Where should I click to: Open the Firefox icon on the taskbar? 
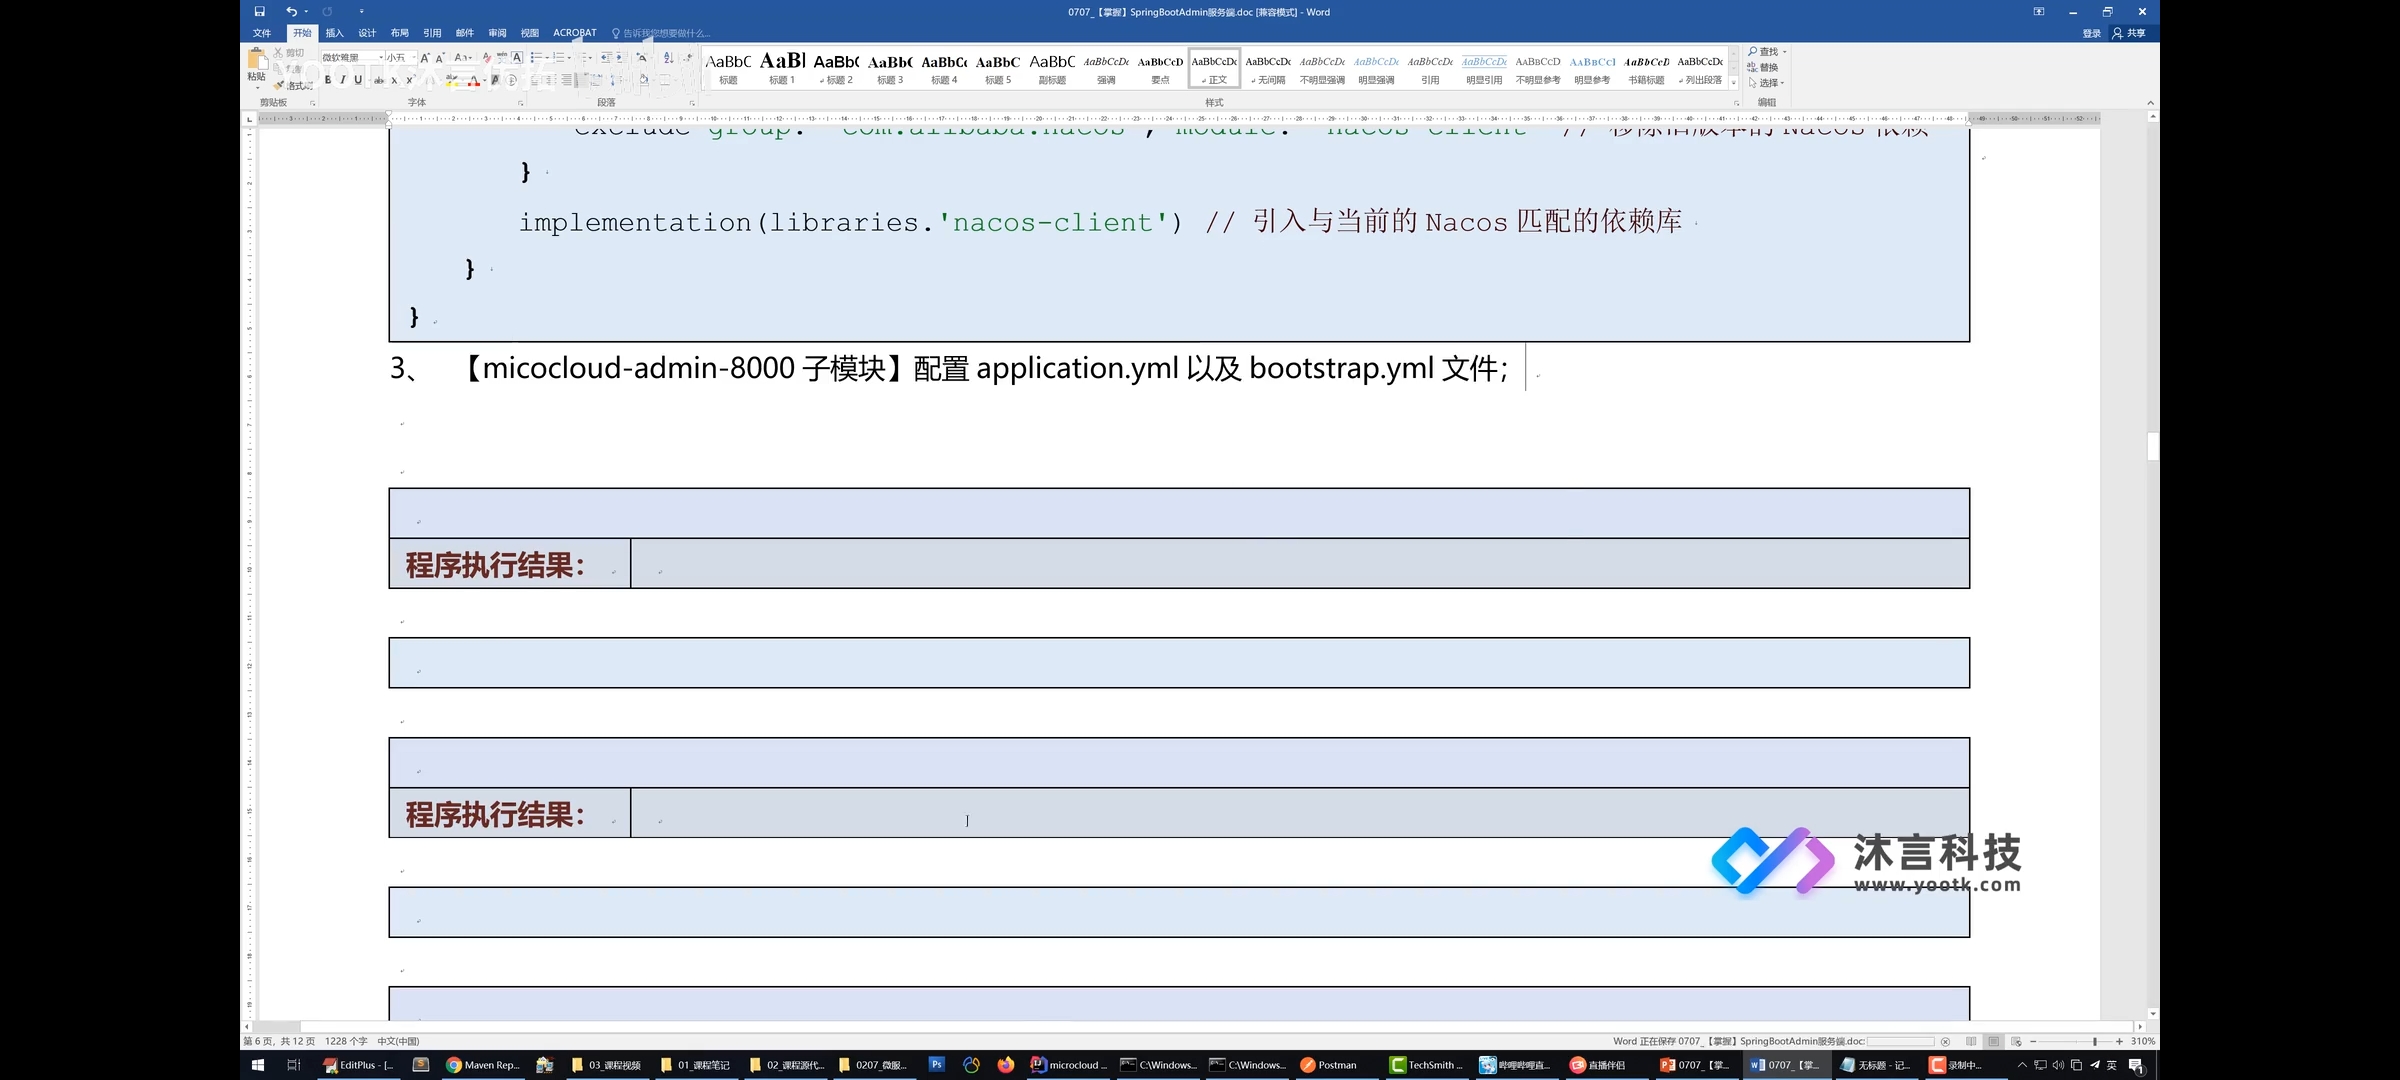coord(1005,1065)
